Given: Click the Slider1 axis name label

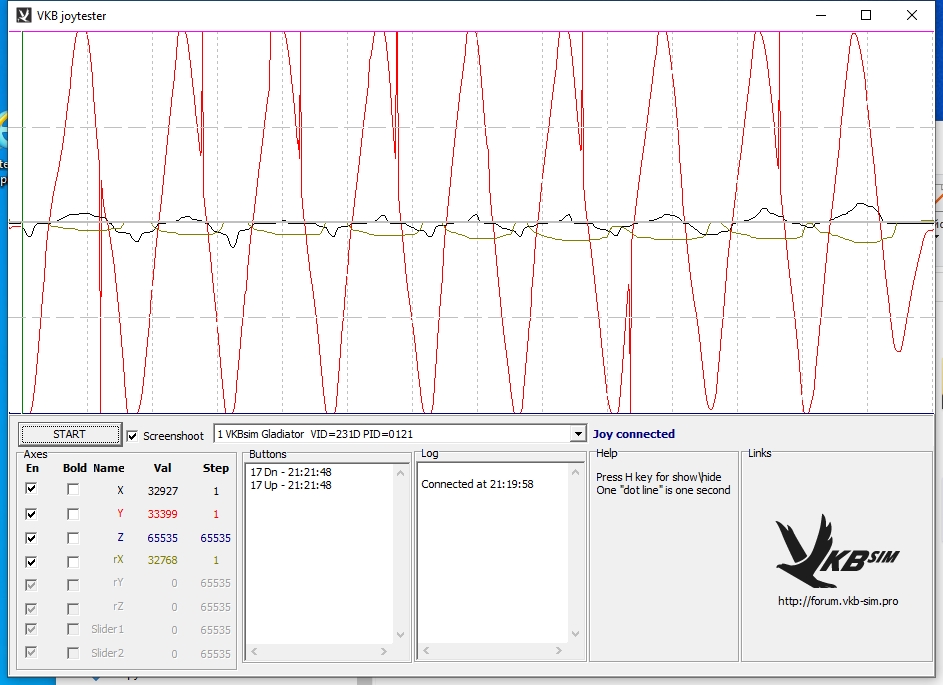Looking at the screenshot, I should pyautogui.click(x=108, y=629).
